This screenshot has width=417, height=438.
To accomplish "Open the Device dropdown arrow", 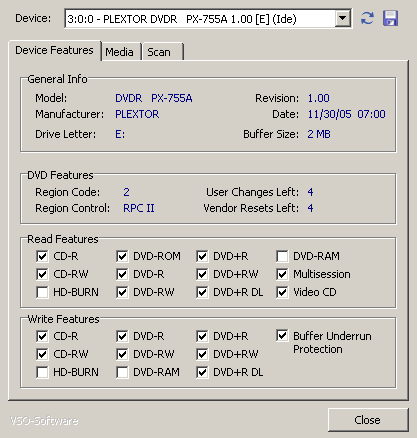I will pyautogui.click(x=343, y=18).
